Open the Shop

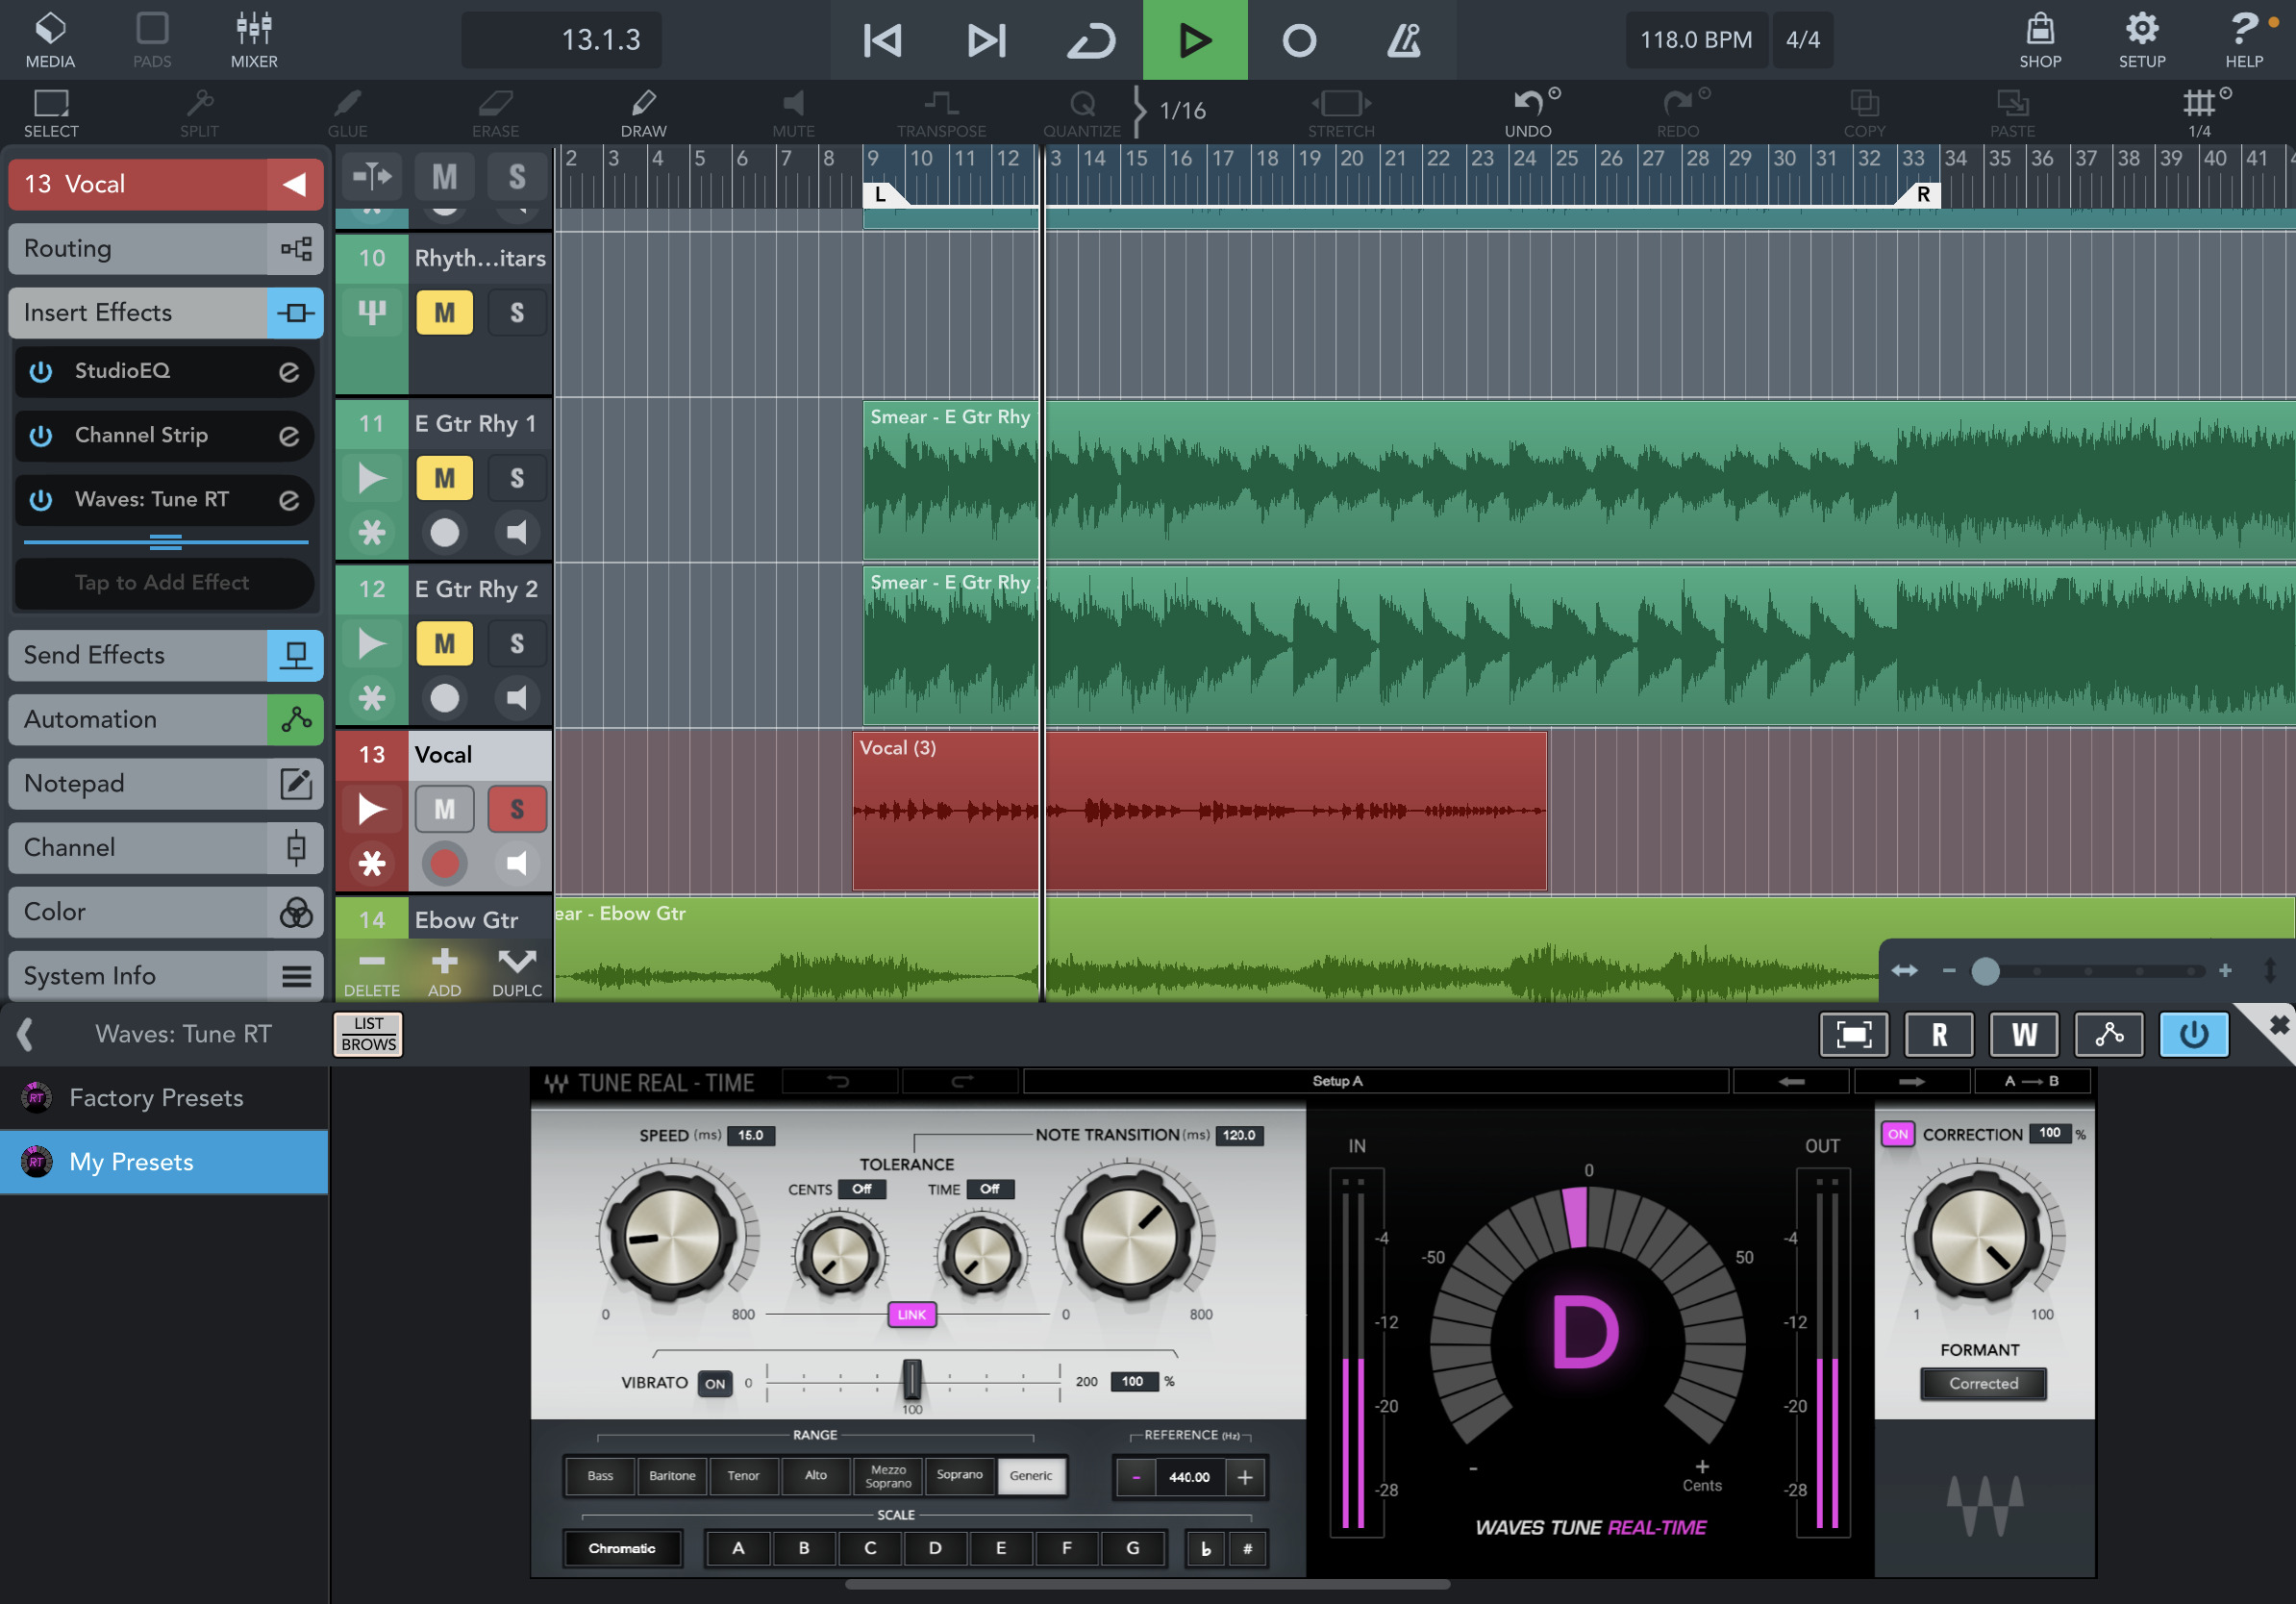coord(2040,40)
